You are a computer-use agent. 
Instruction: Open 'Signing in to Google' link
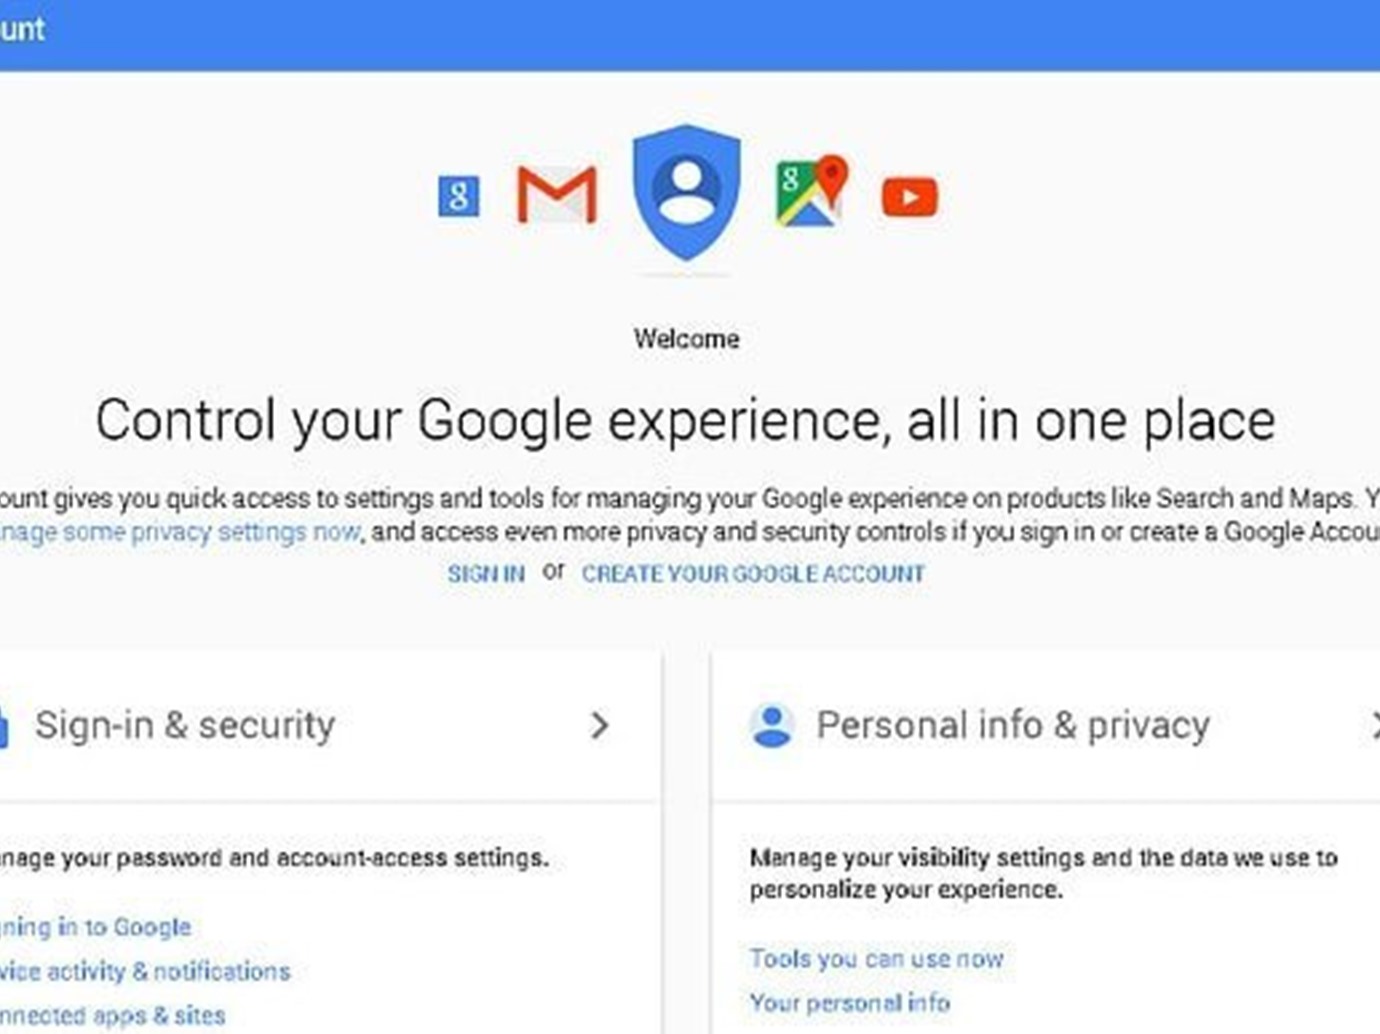[x=95, y=927]
